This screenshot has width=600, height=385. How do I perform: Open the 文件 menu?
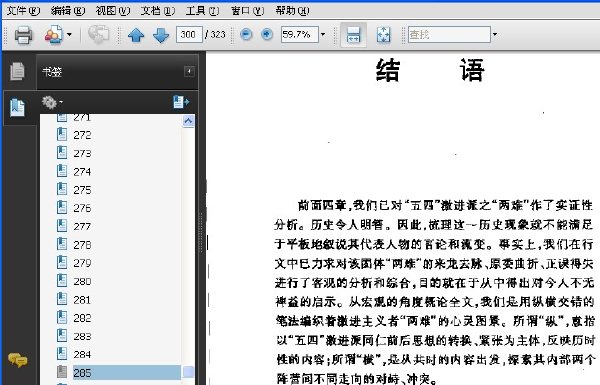pyautogui.click(x=23, y=11)
